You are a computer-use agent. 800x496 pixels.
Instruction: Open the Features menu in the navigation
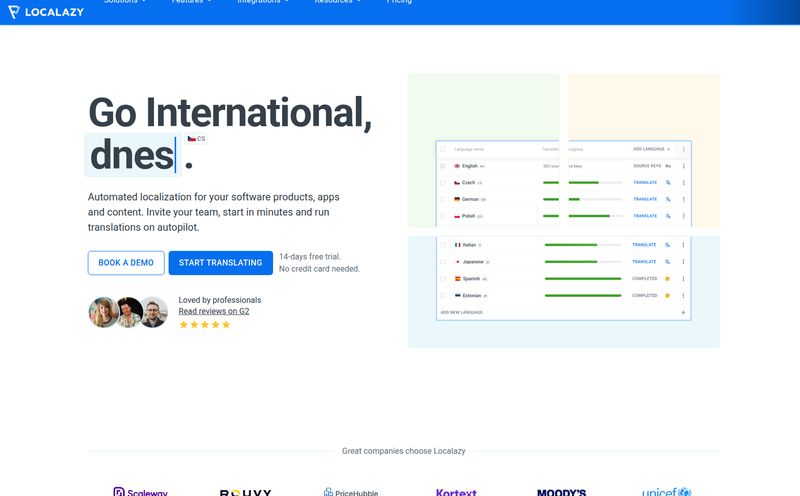[x=191, y=2]
